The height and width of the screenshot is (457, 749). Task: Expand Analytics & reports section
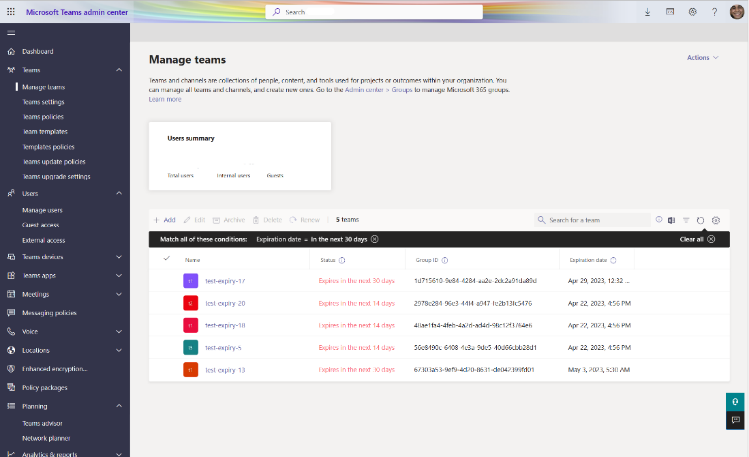click(x=119, y=454)
